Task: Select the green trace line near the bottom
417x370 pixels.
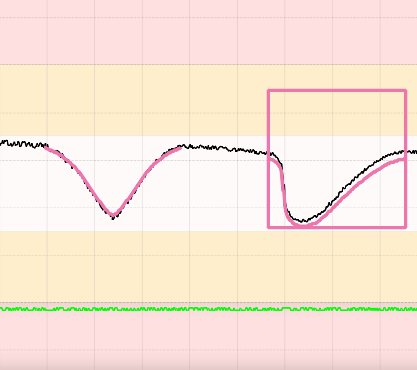Action: click(x=208, y=309)
